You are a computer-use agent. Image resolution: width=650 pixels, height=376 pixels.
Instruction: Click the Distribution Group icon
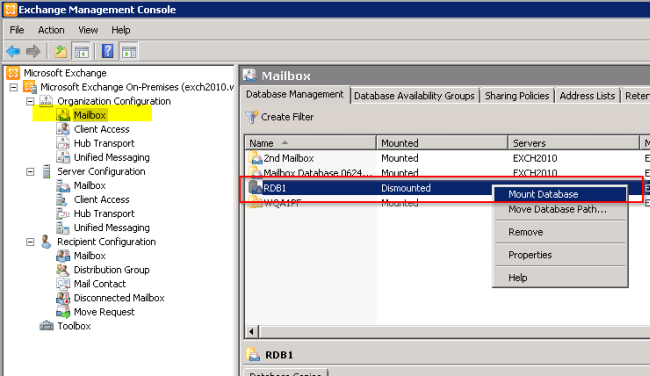click(x=63, y=270)
